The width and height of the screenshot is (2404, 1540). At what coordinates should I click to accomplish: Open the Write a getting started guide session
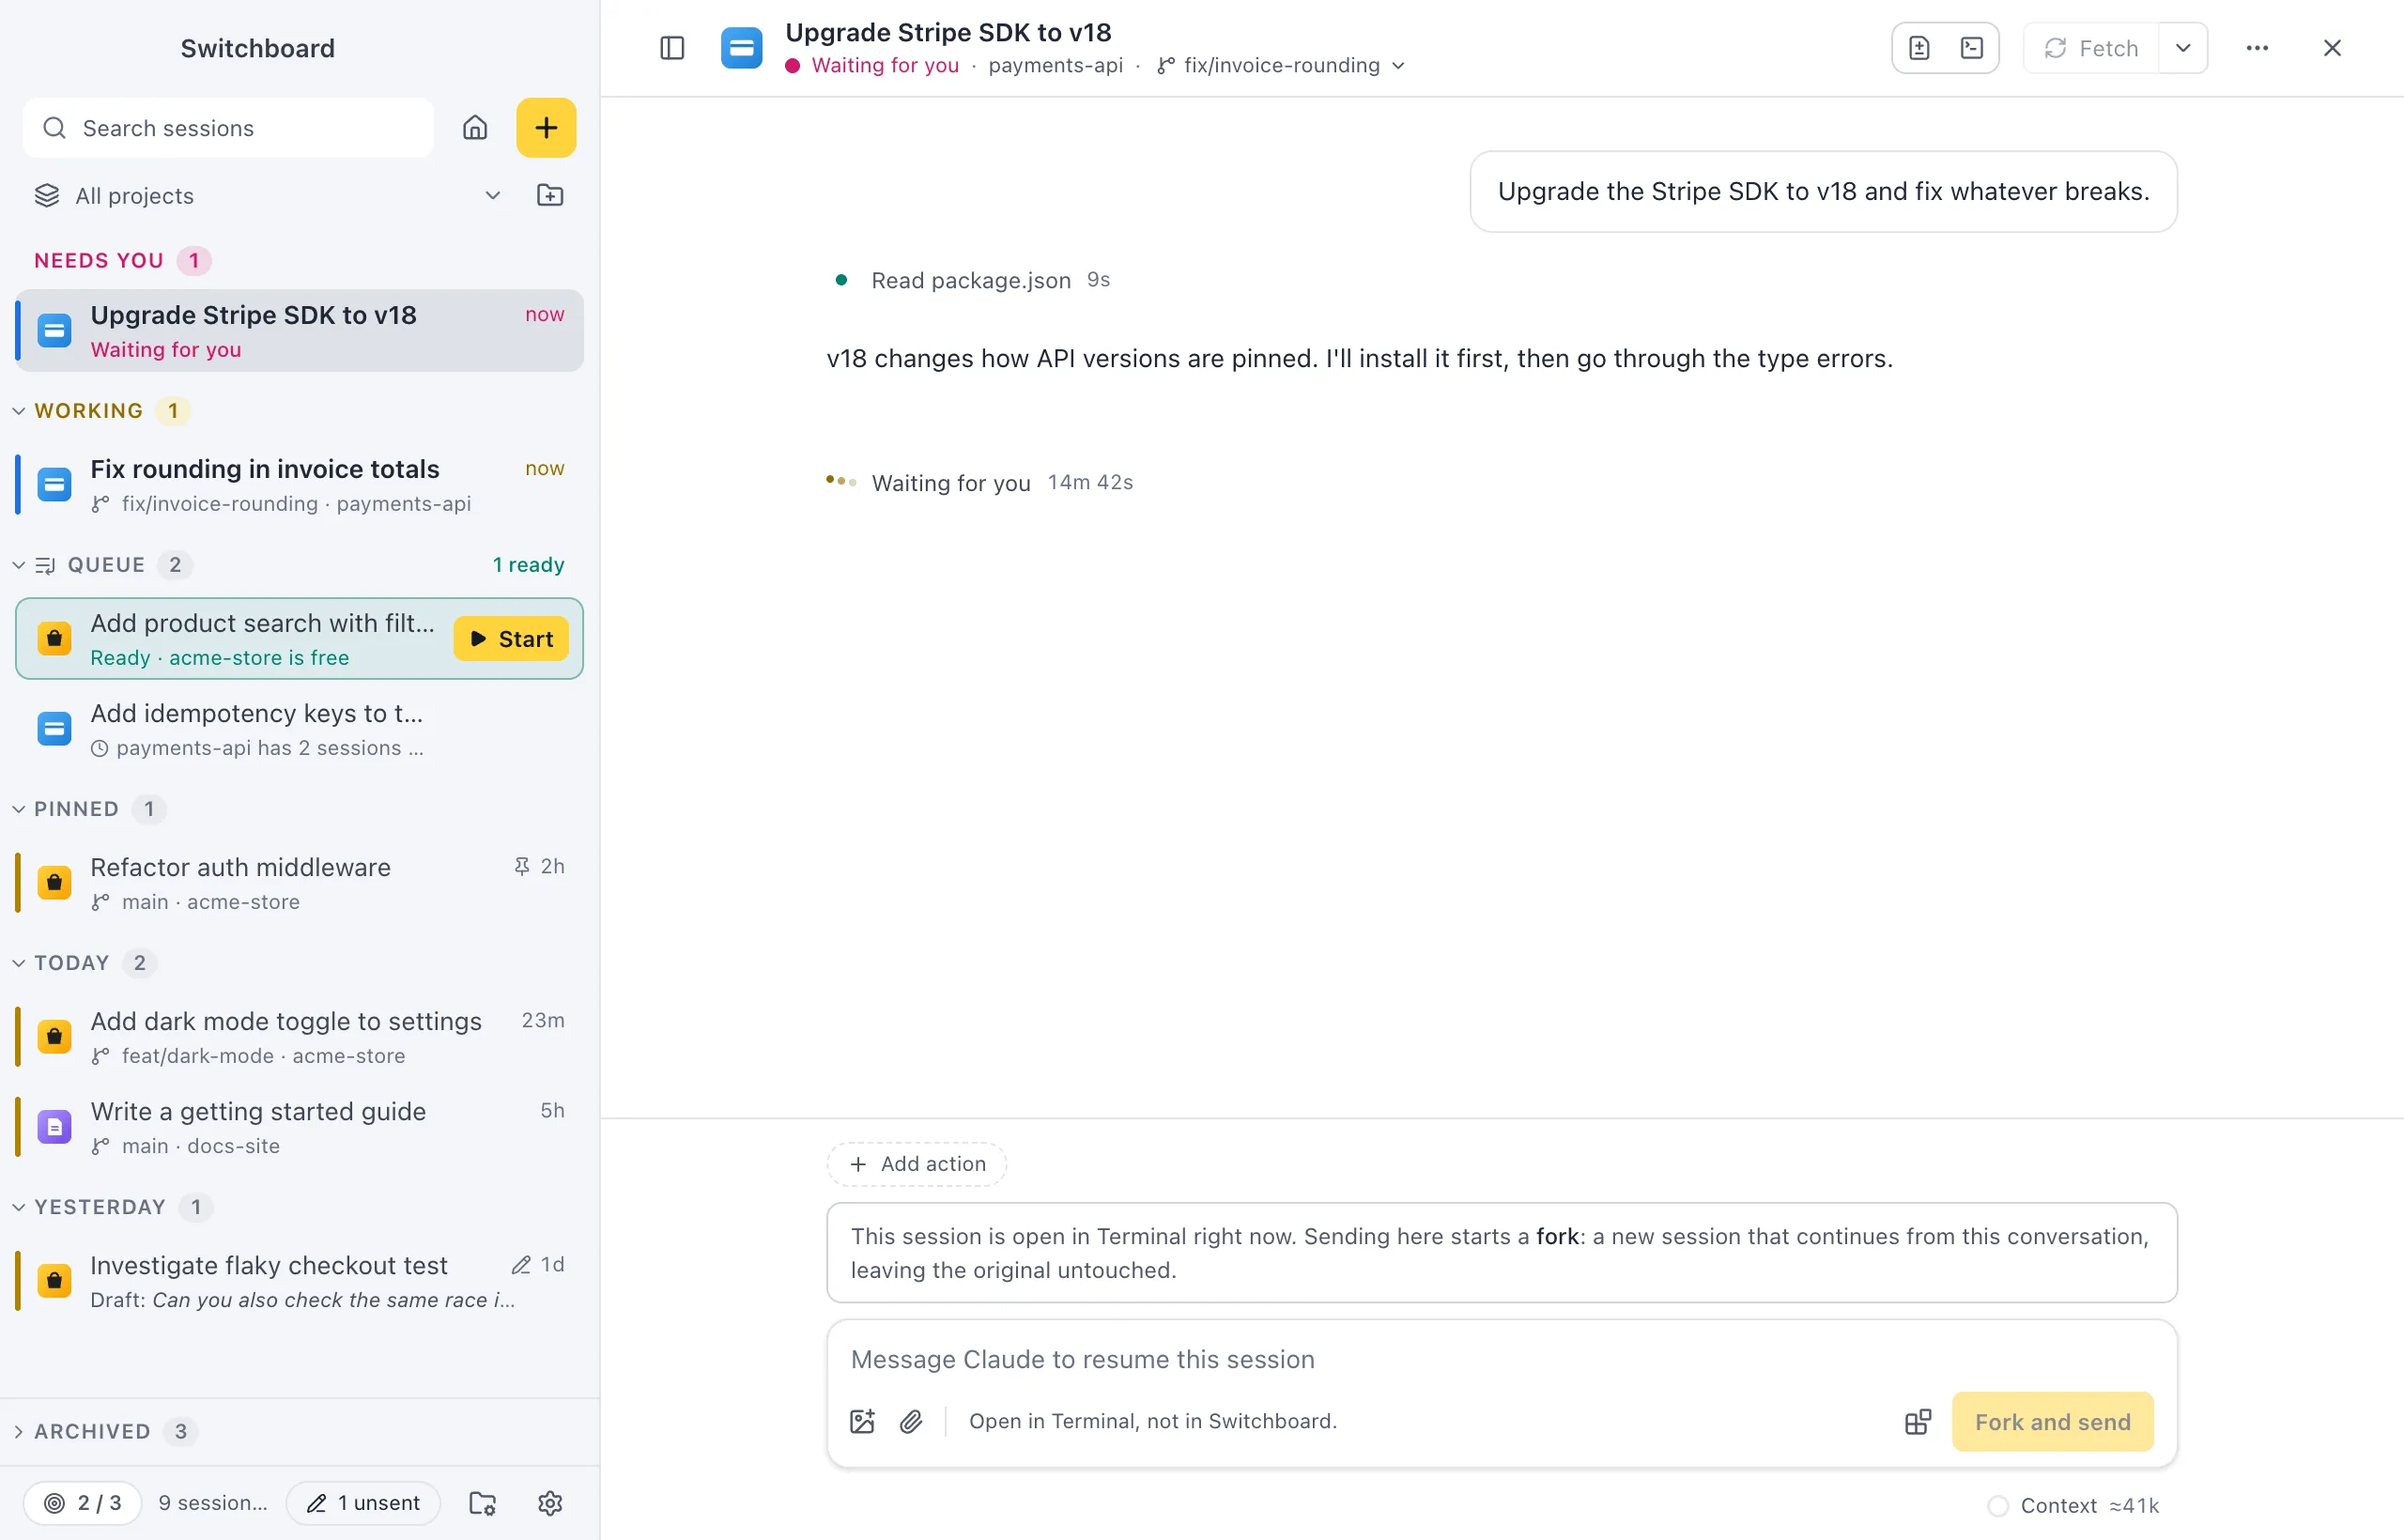[x=299, y=1127]
